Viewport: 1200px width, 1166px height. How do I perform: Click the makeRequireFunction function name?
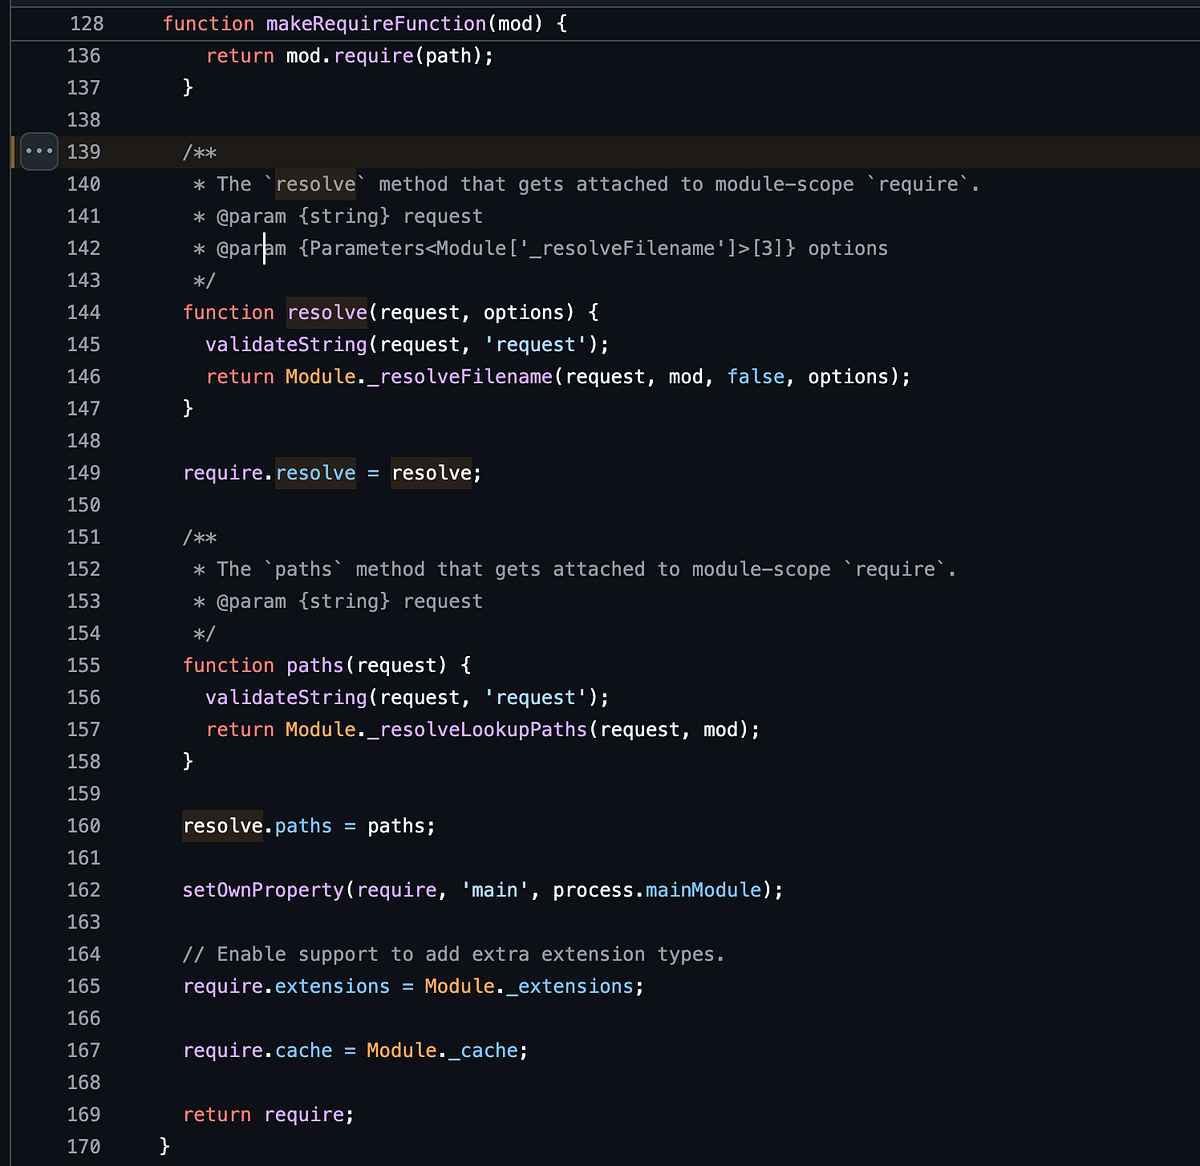coord(375,23)
